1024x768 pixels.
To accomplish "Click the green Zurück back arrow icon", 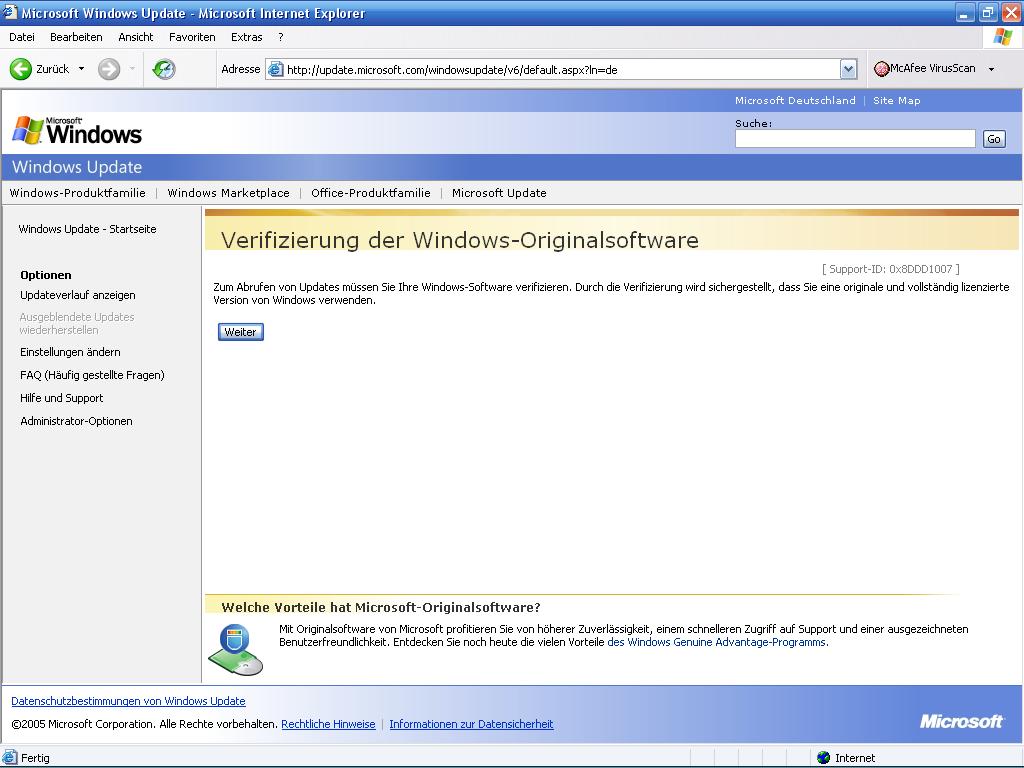I will coord(20,69).
